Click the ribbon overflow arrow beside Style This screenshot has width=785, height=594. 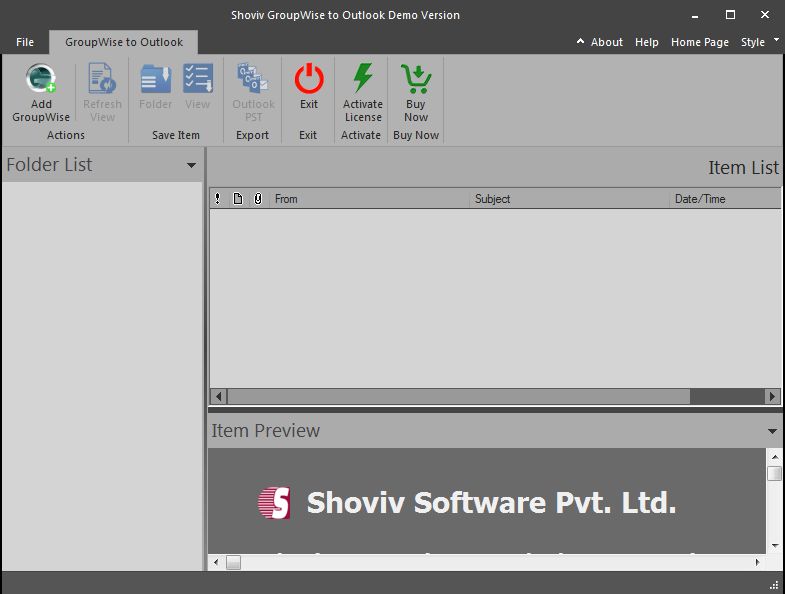[776, 39]
